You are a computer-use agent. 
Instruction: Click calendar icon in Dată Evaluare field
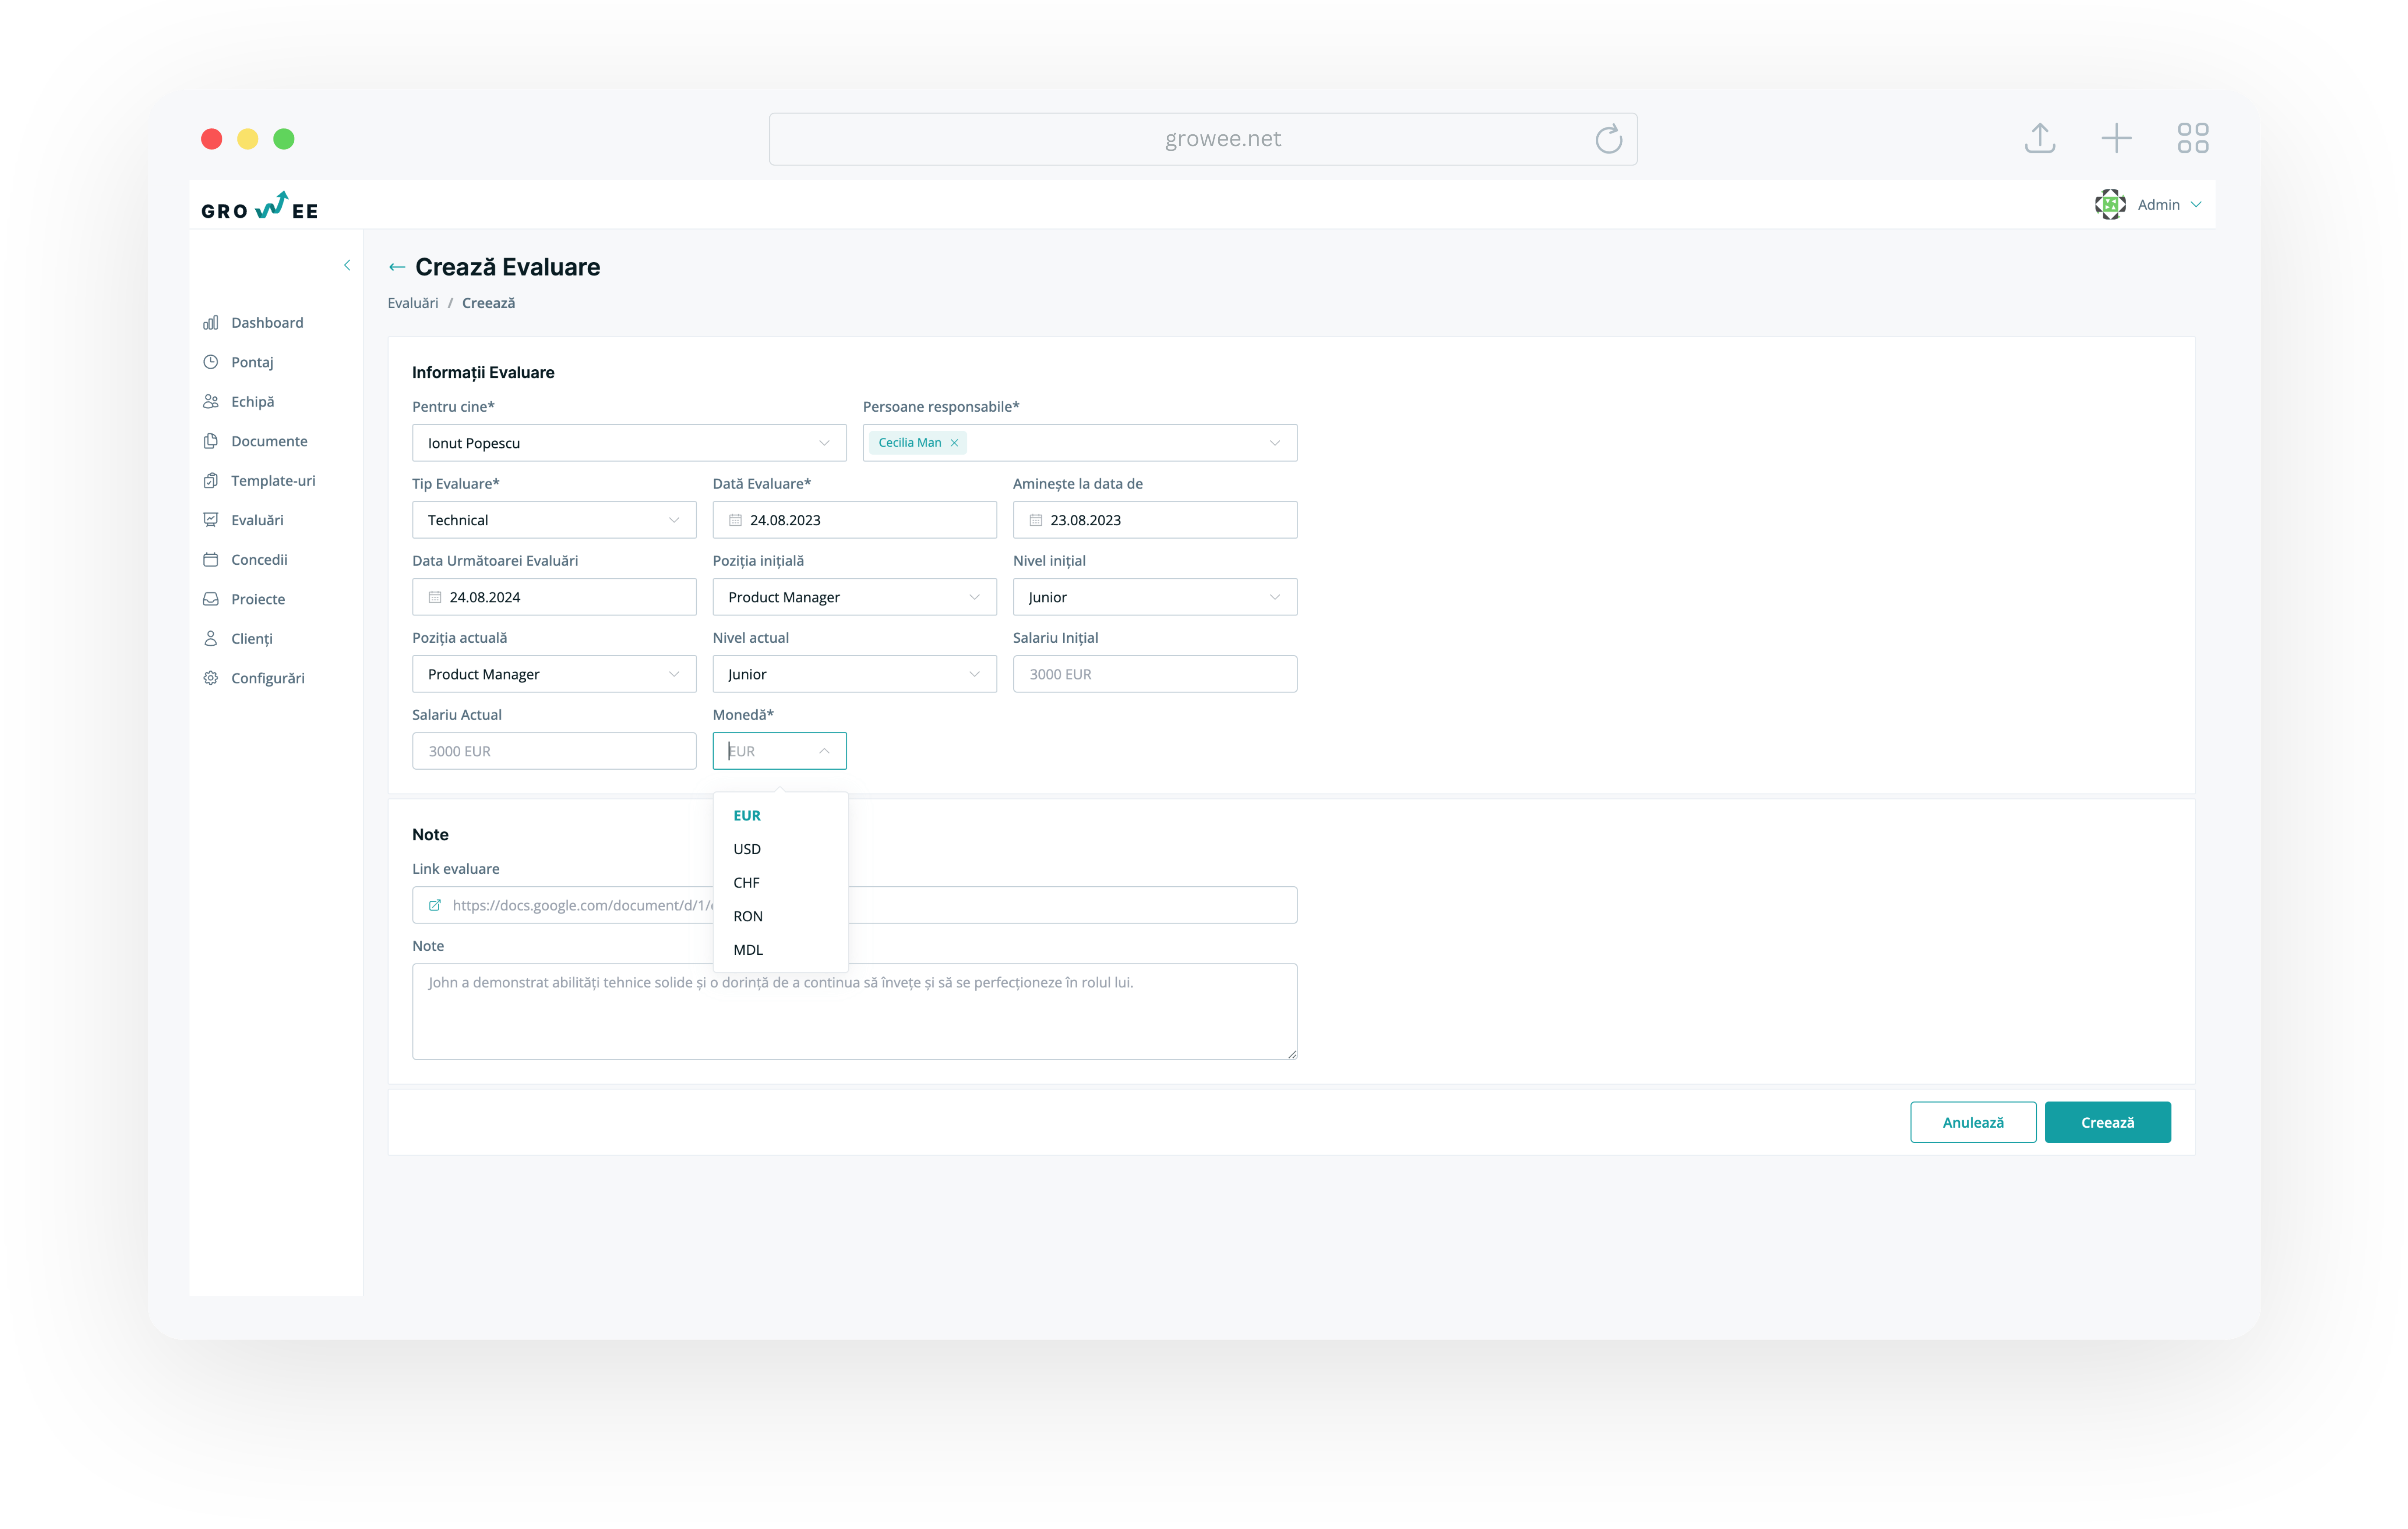[735, 520]
